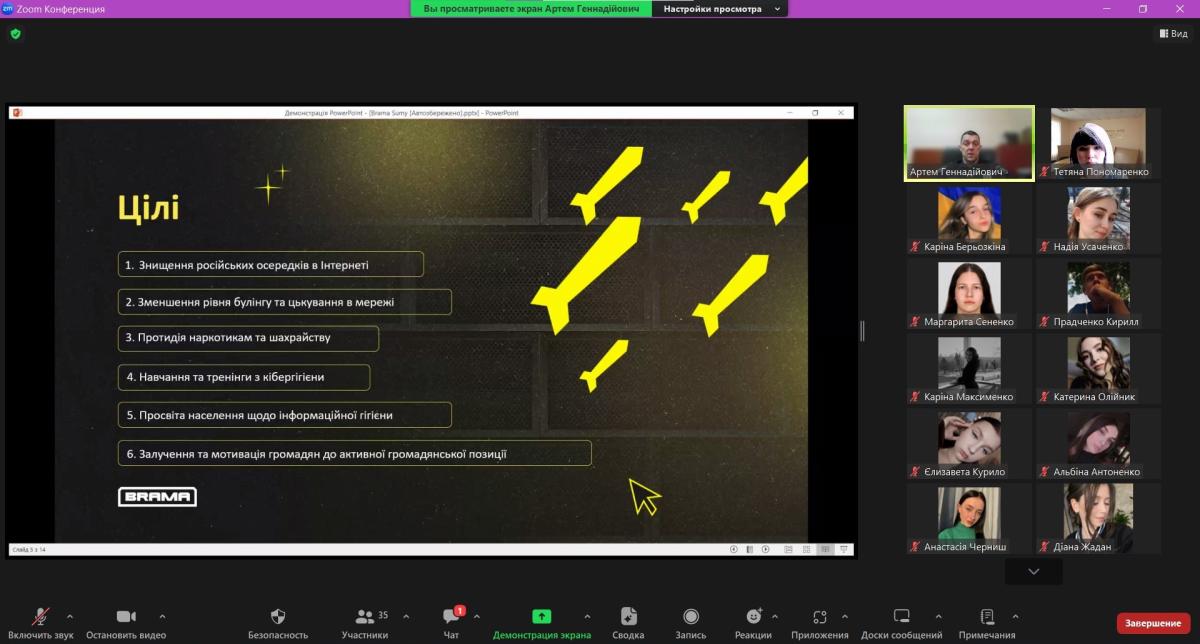This screenshot has height=644, width=1200.
Task: Select Катерина Олійник participant tile
Action: click(1098, 369)
